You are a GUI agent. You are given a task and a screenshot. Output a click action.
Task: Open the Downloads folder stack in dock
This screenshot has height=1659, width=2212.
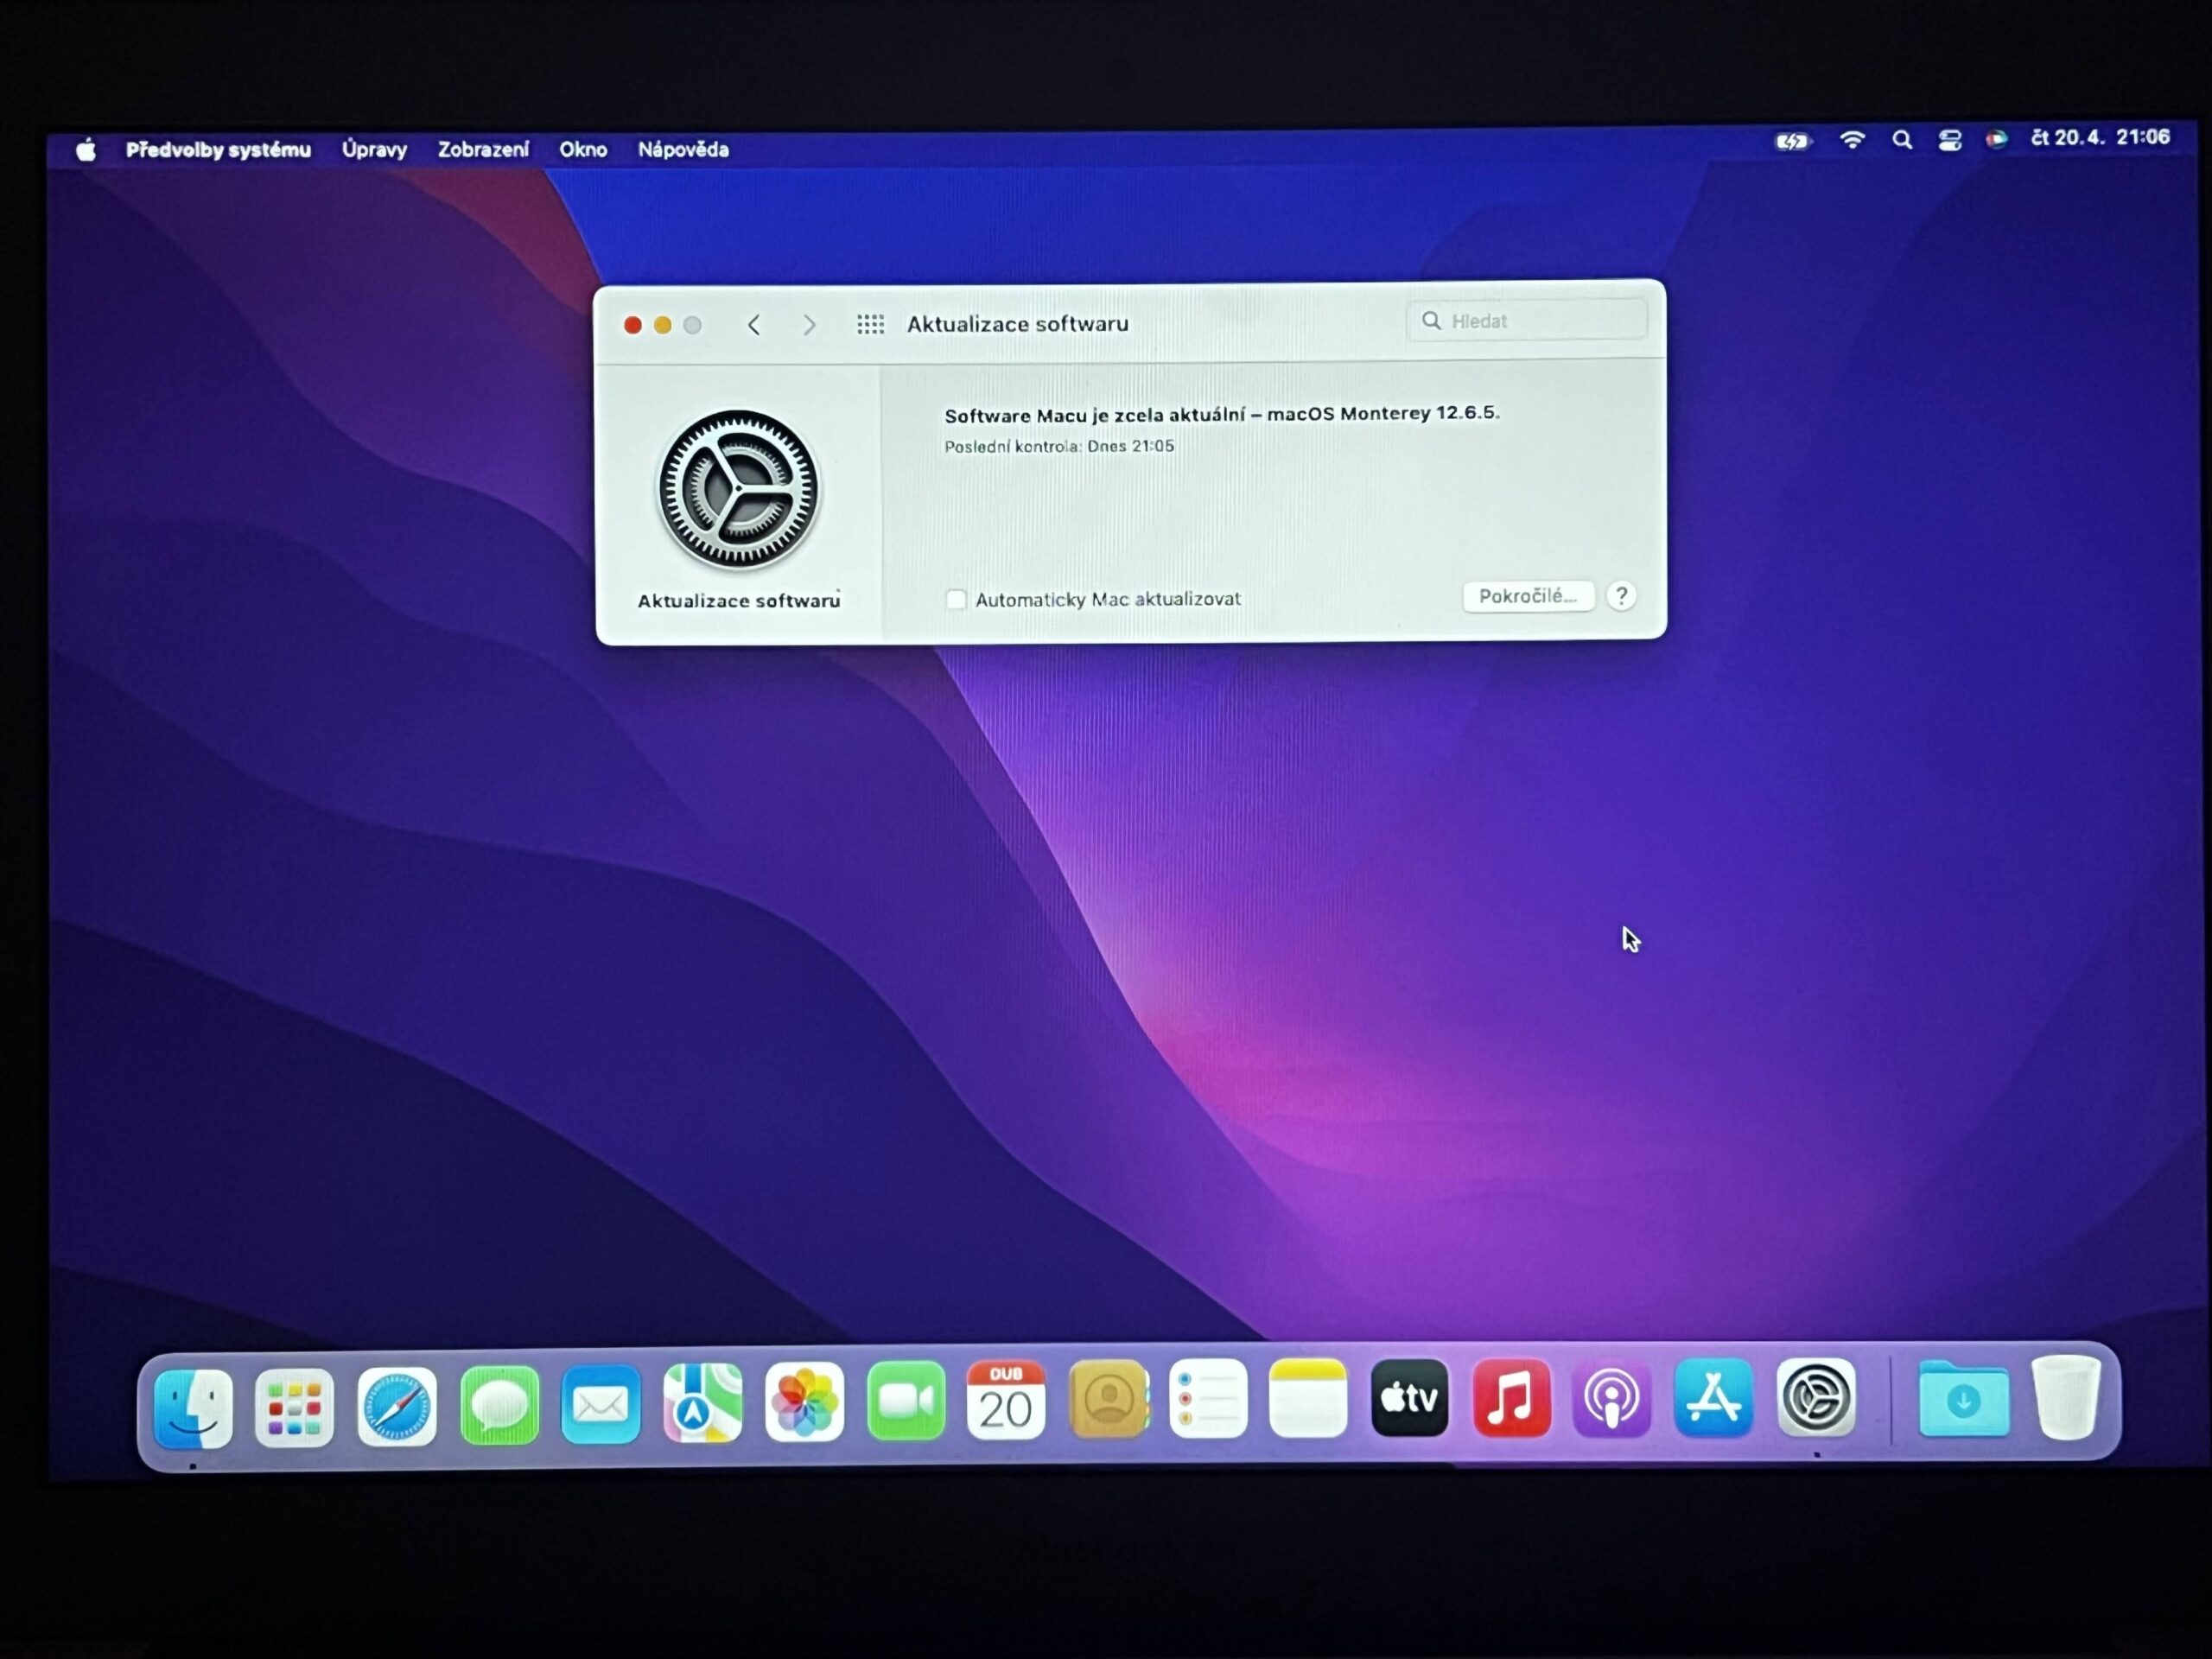1963,1401
